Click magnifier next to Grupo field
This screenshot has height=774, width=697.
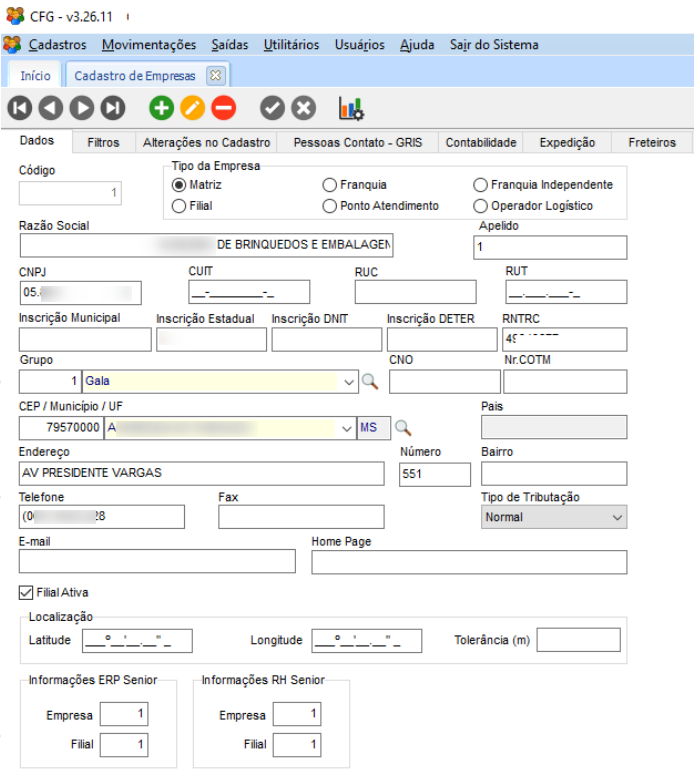click(x=370, y=381)
